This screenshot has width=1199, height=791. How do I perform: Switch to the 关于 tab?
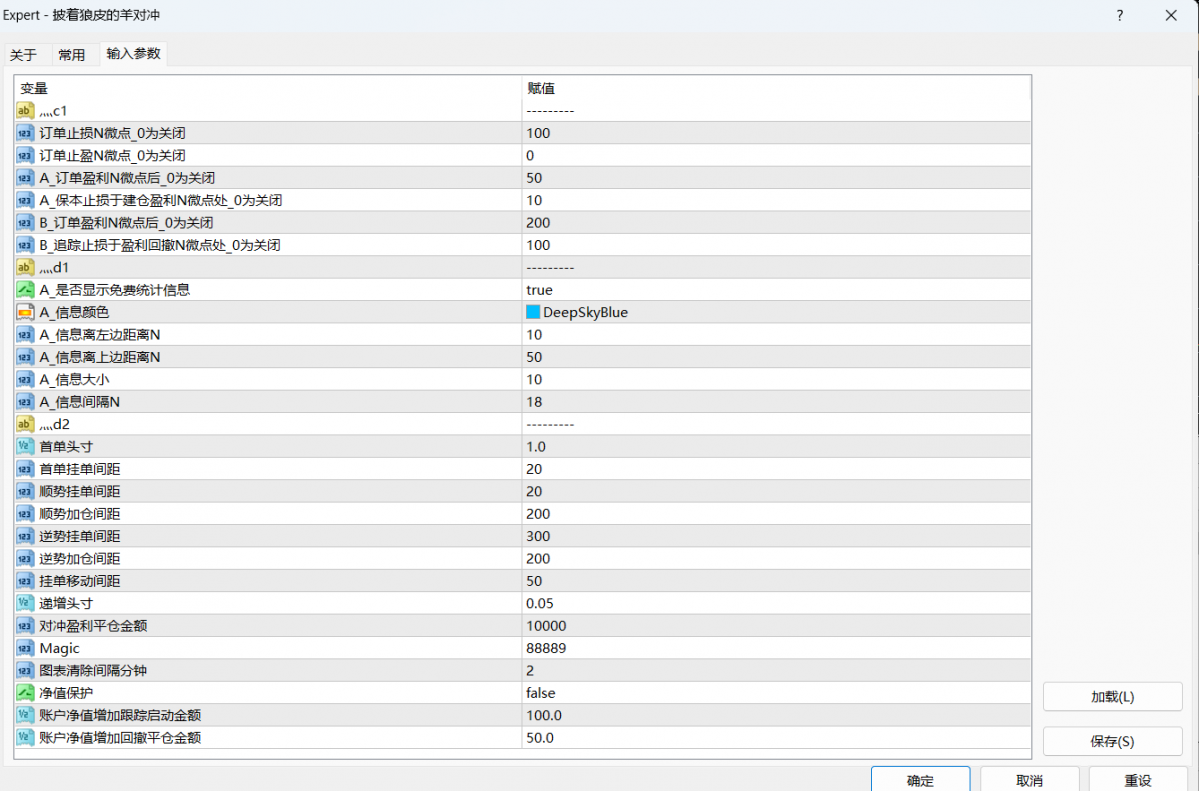23,55
